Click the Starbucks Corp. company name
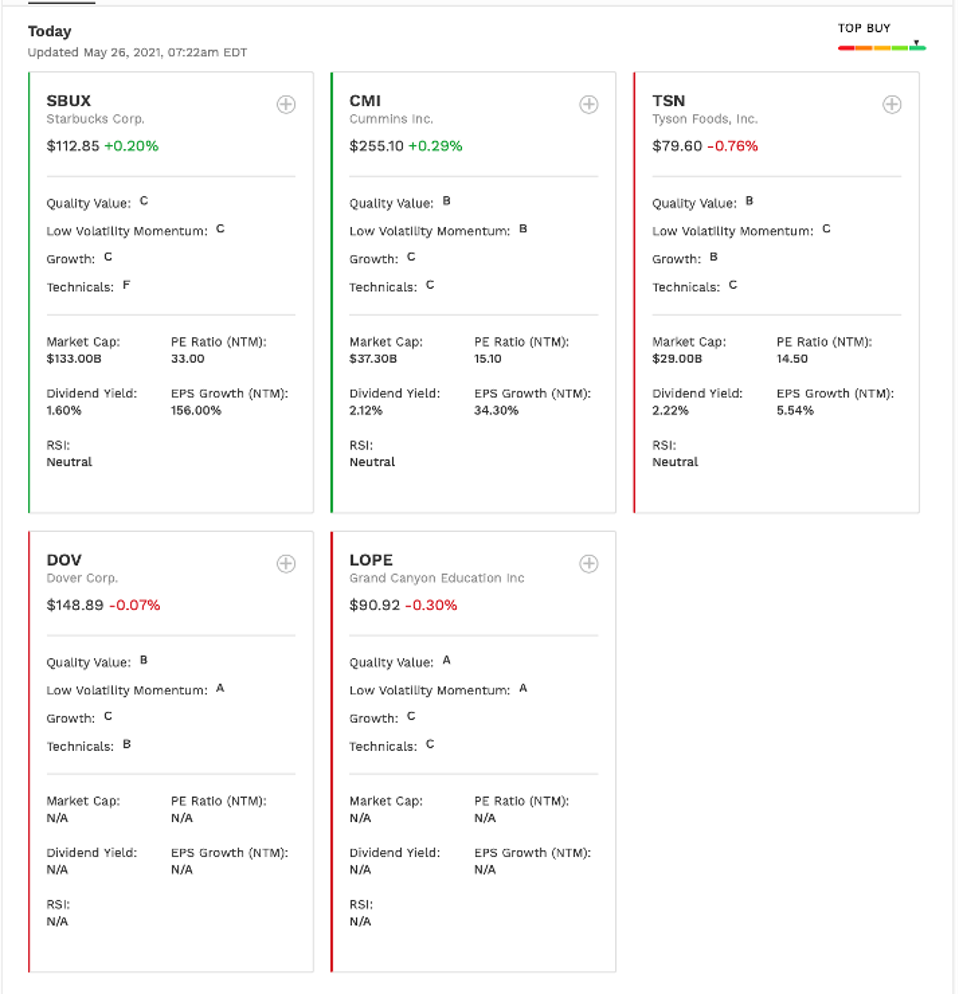Screen dimensions: 959x994 pyautogui.click(x=95, y=119)
